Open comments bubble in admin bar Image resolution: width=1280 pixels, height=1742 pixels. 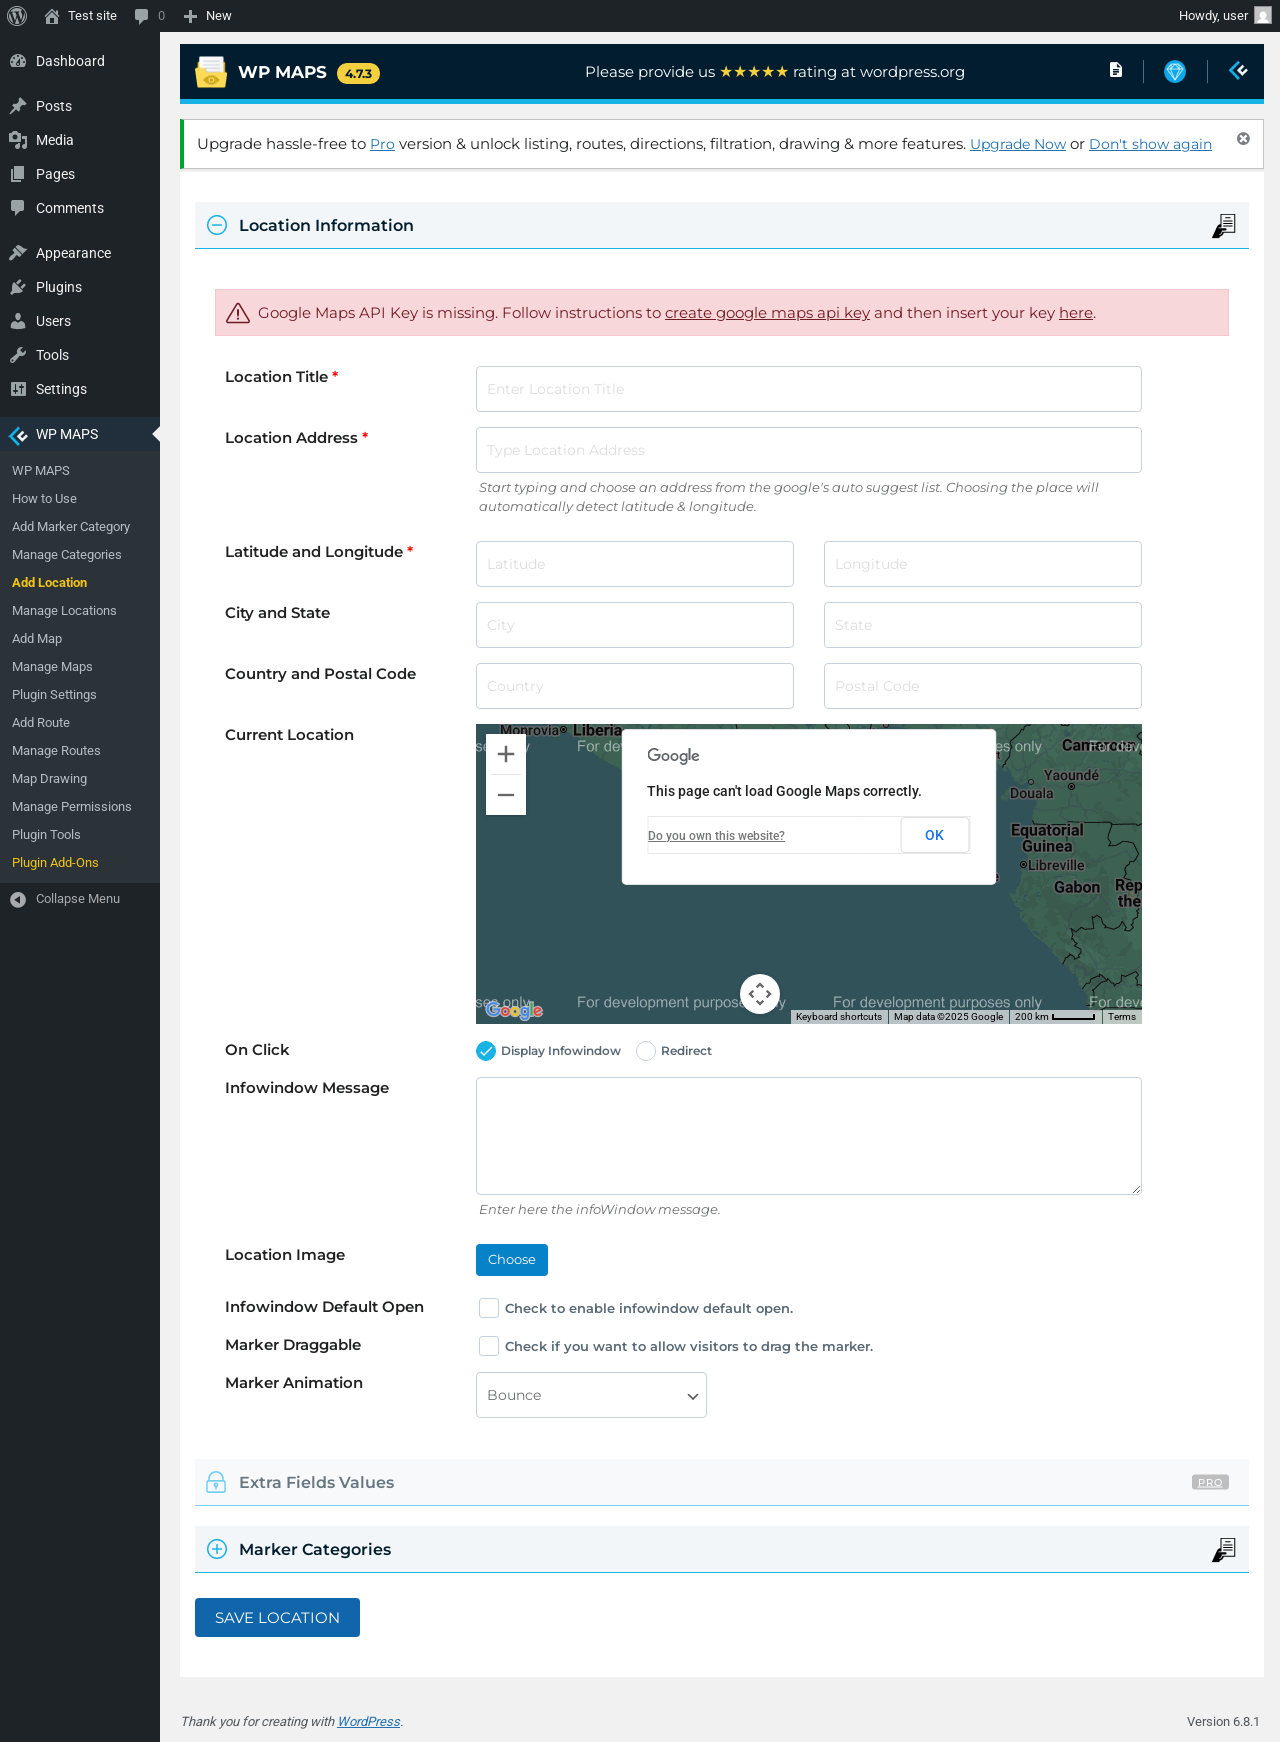(141, 16)
